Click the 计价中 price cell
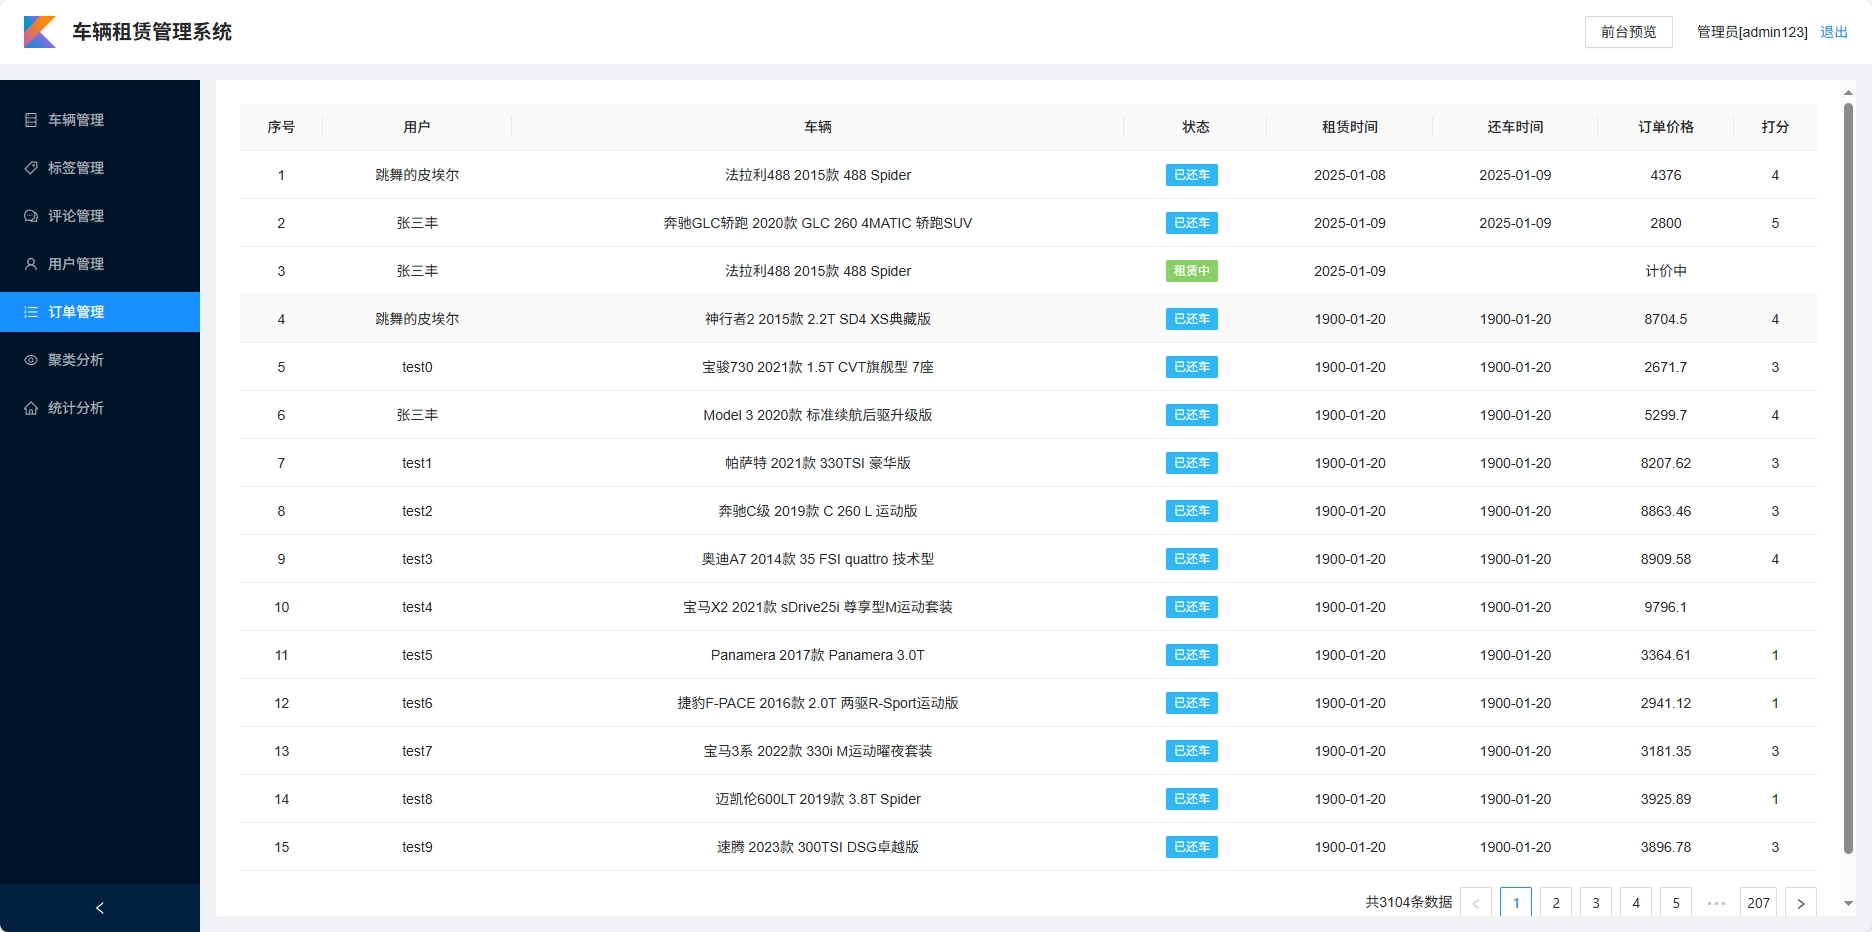The image size is (1872, 932). [x=1666, y=271]
